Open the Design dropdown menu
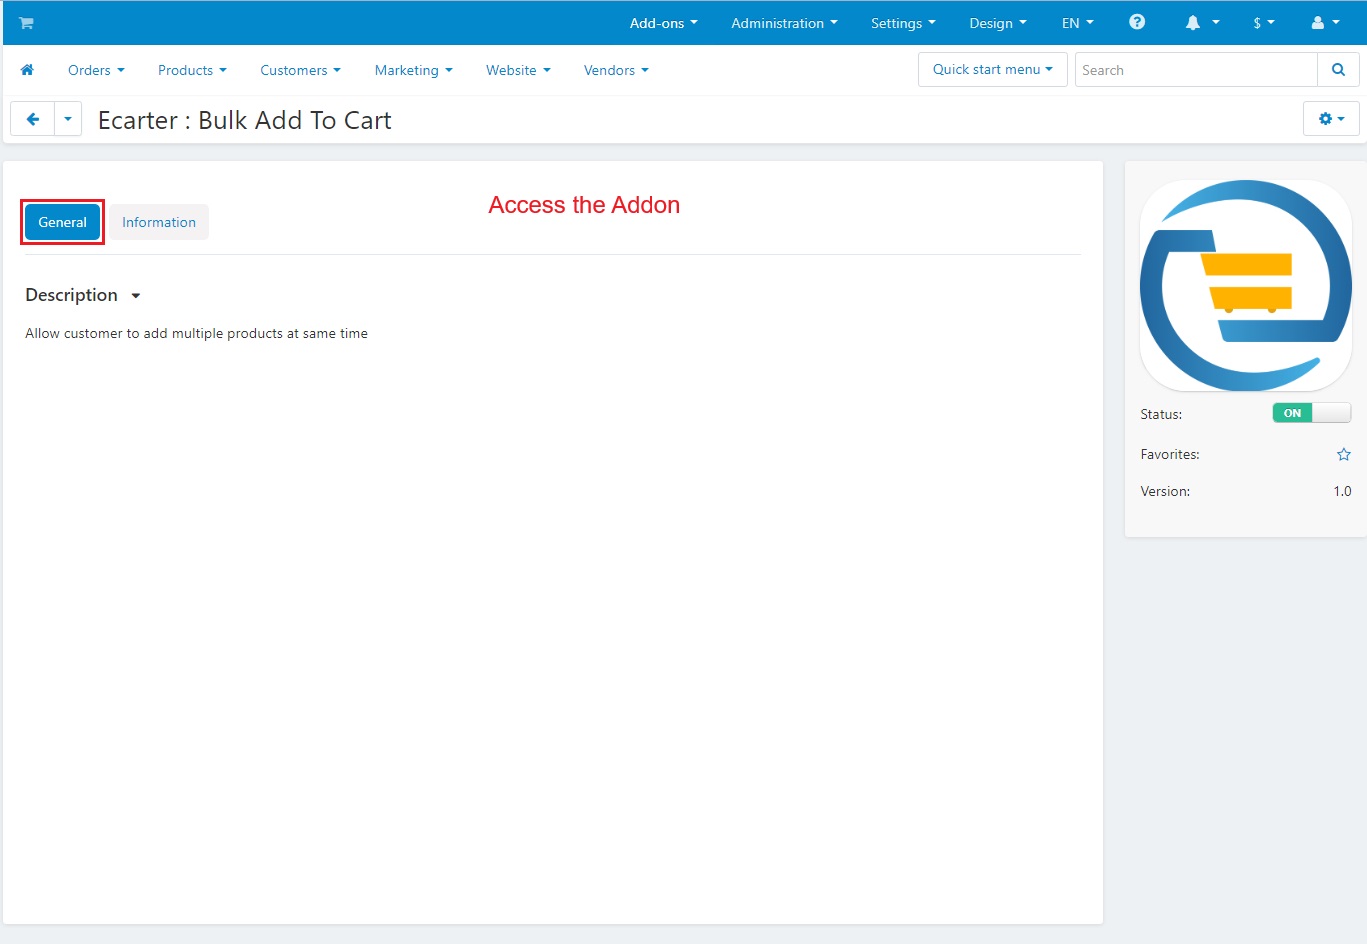The image size is (1367, 944). (997, 23)
